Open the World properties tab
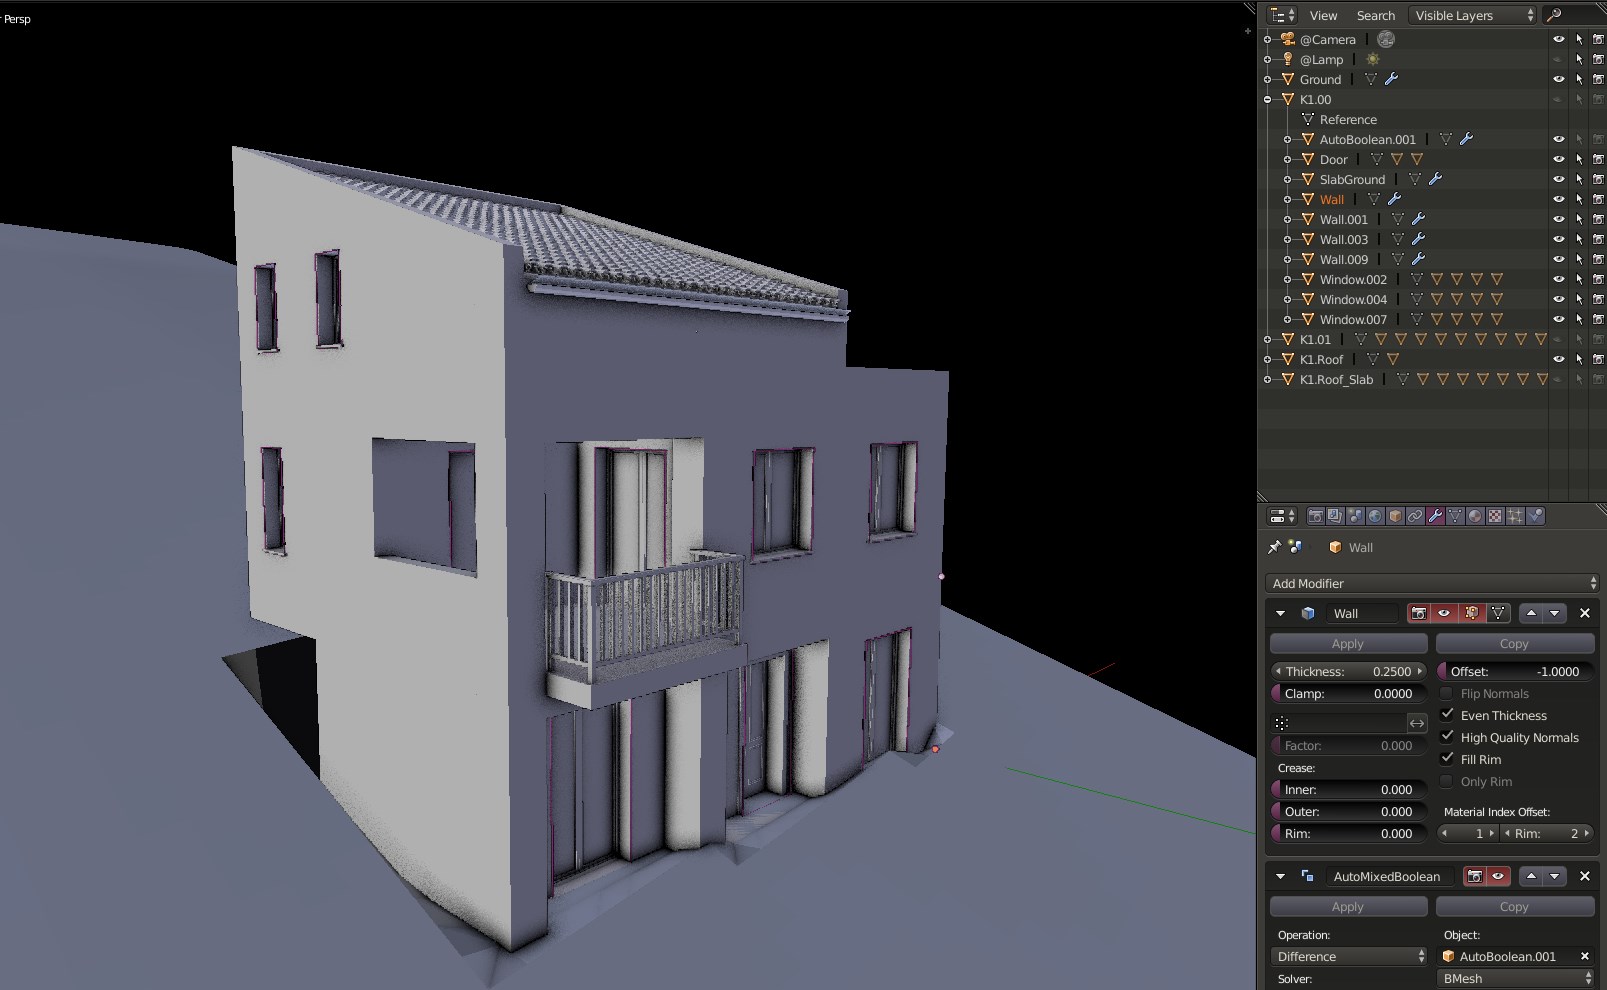1607x990 pixels. tap(1375, 516)
